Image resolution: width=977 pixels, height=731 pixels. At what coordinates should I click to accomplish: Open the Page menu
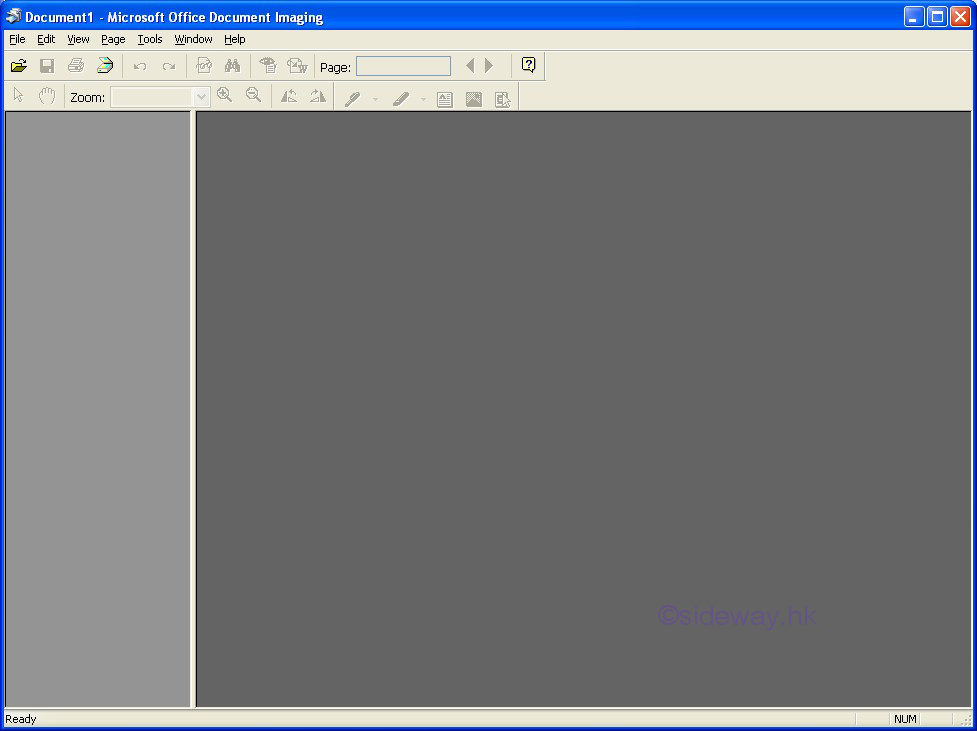(x=113, y=39)
